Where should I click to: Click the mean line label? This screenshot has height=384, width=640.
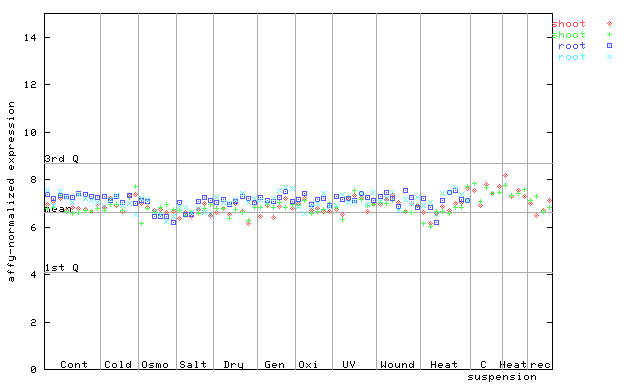(58, 209)
